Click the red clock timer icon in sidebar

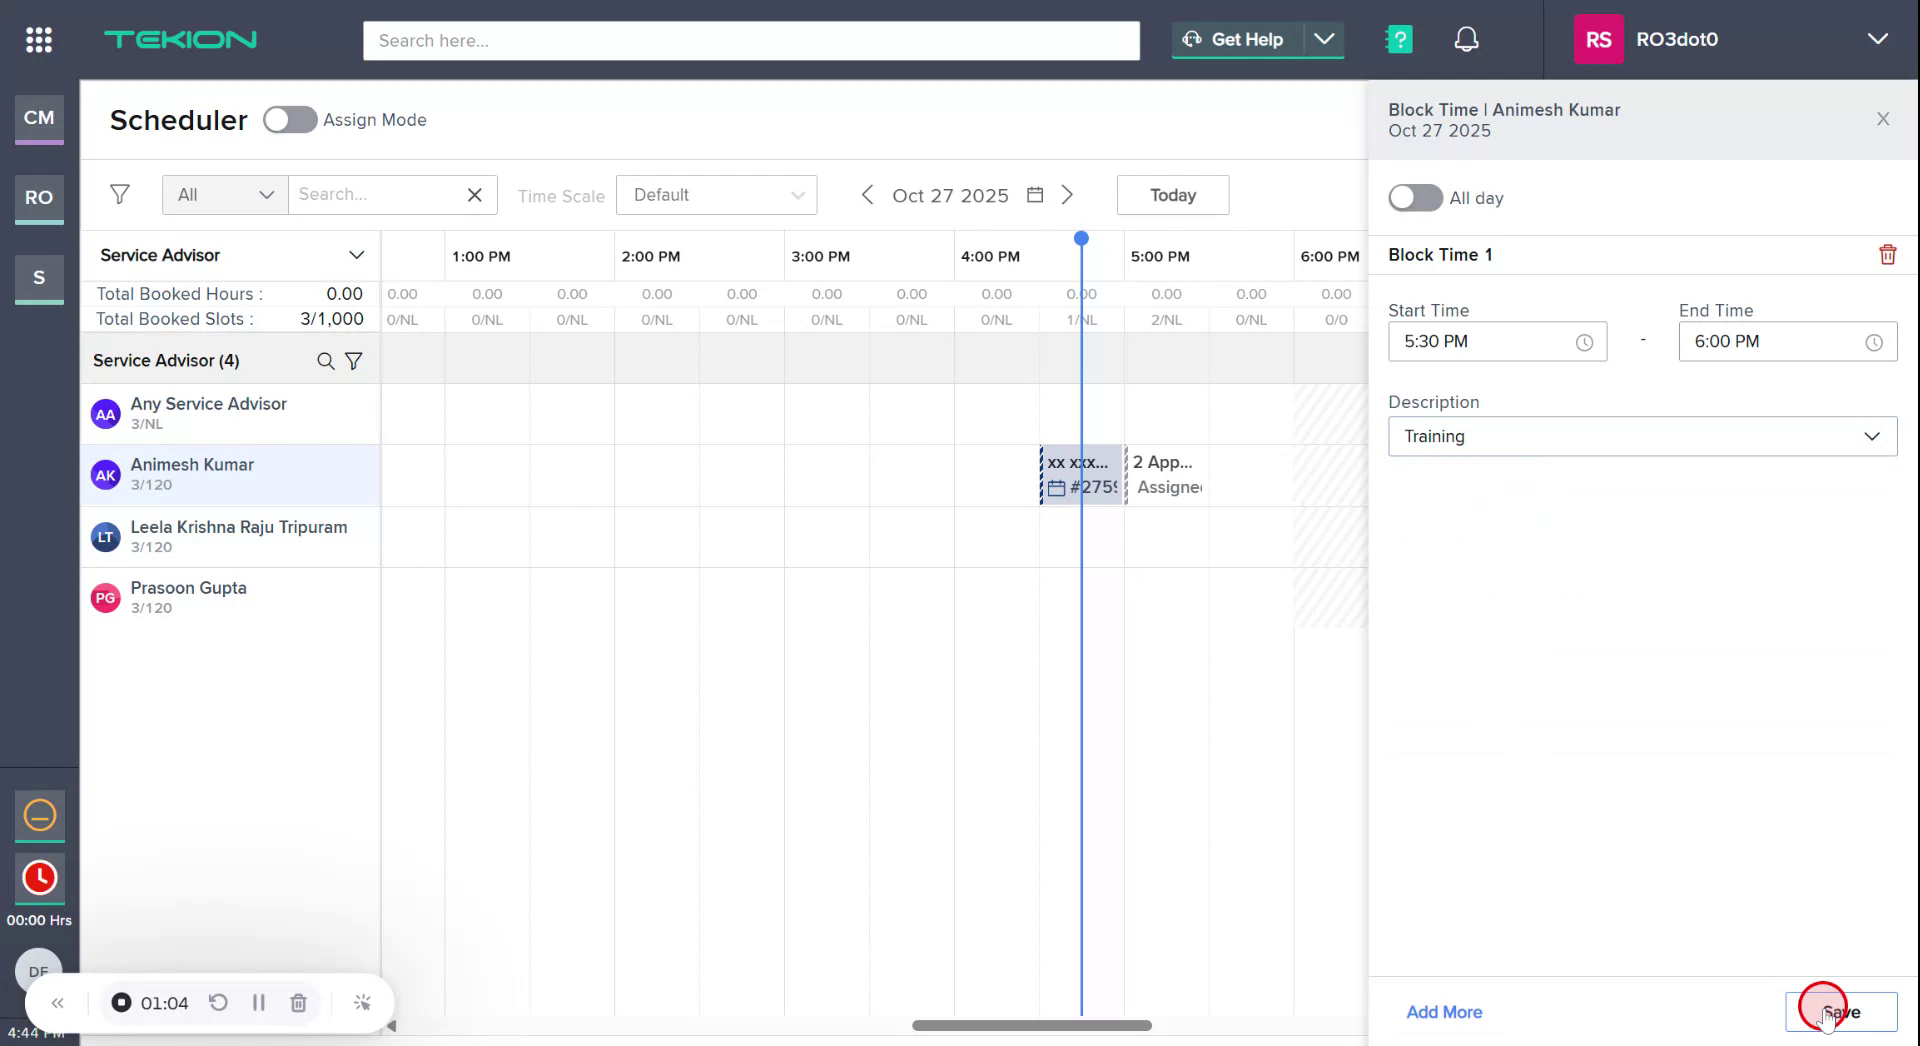point(39,877)
